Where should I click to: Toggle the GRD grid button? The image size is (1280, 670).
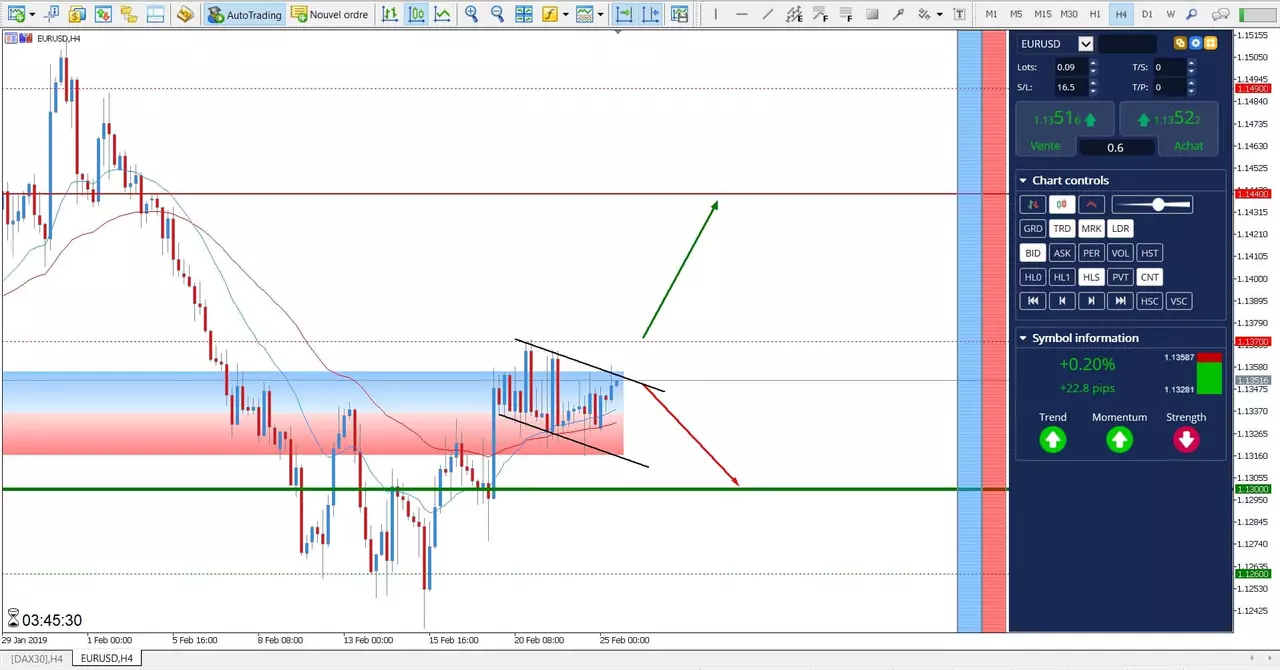coord(1033,229)
